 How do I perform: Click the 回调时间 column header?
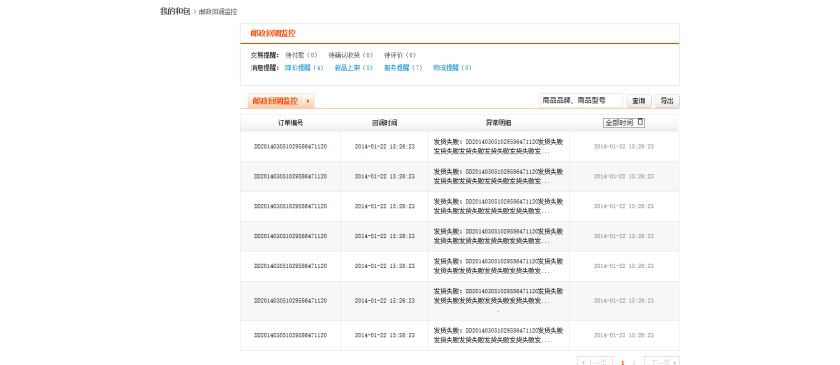[x=385, y=123]
